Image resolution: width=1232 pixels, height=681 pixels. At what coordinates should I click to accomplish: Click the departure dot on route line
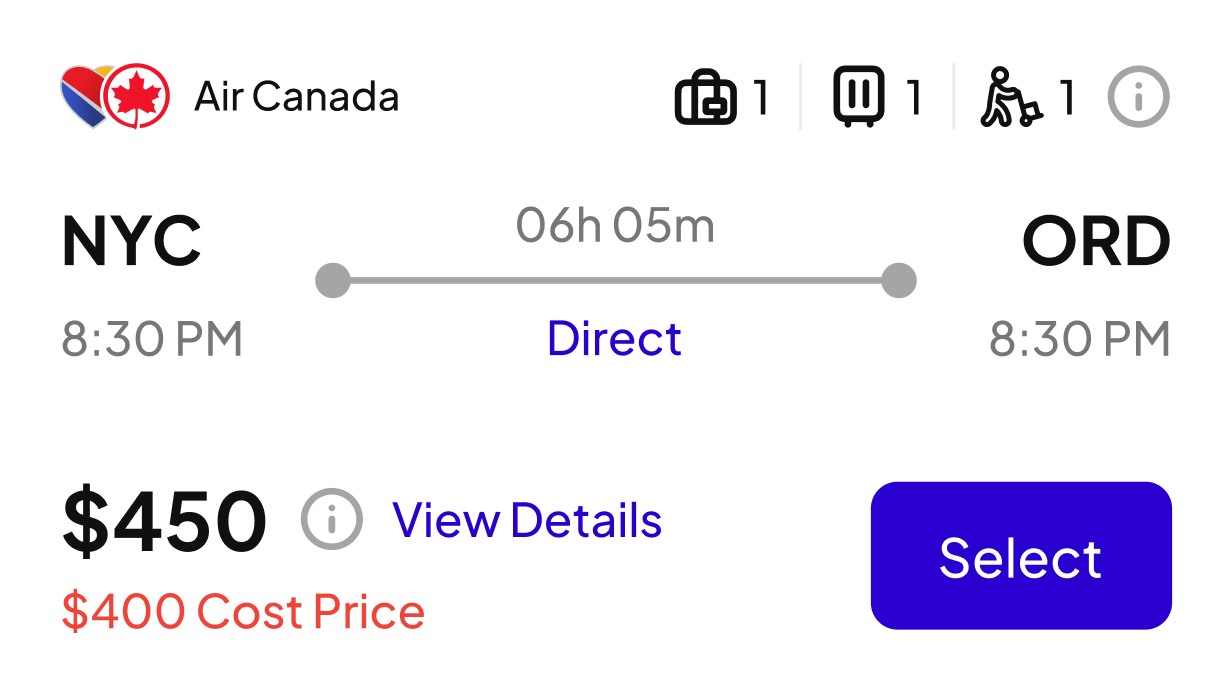[333, 280]
